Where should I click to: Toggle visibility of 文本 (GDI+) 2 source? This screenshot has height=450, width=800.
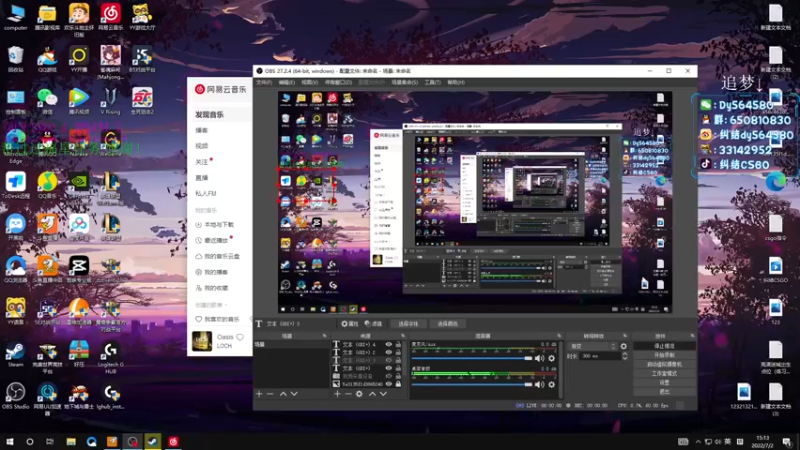coord(389,352)
